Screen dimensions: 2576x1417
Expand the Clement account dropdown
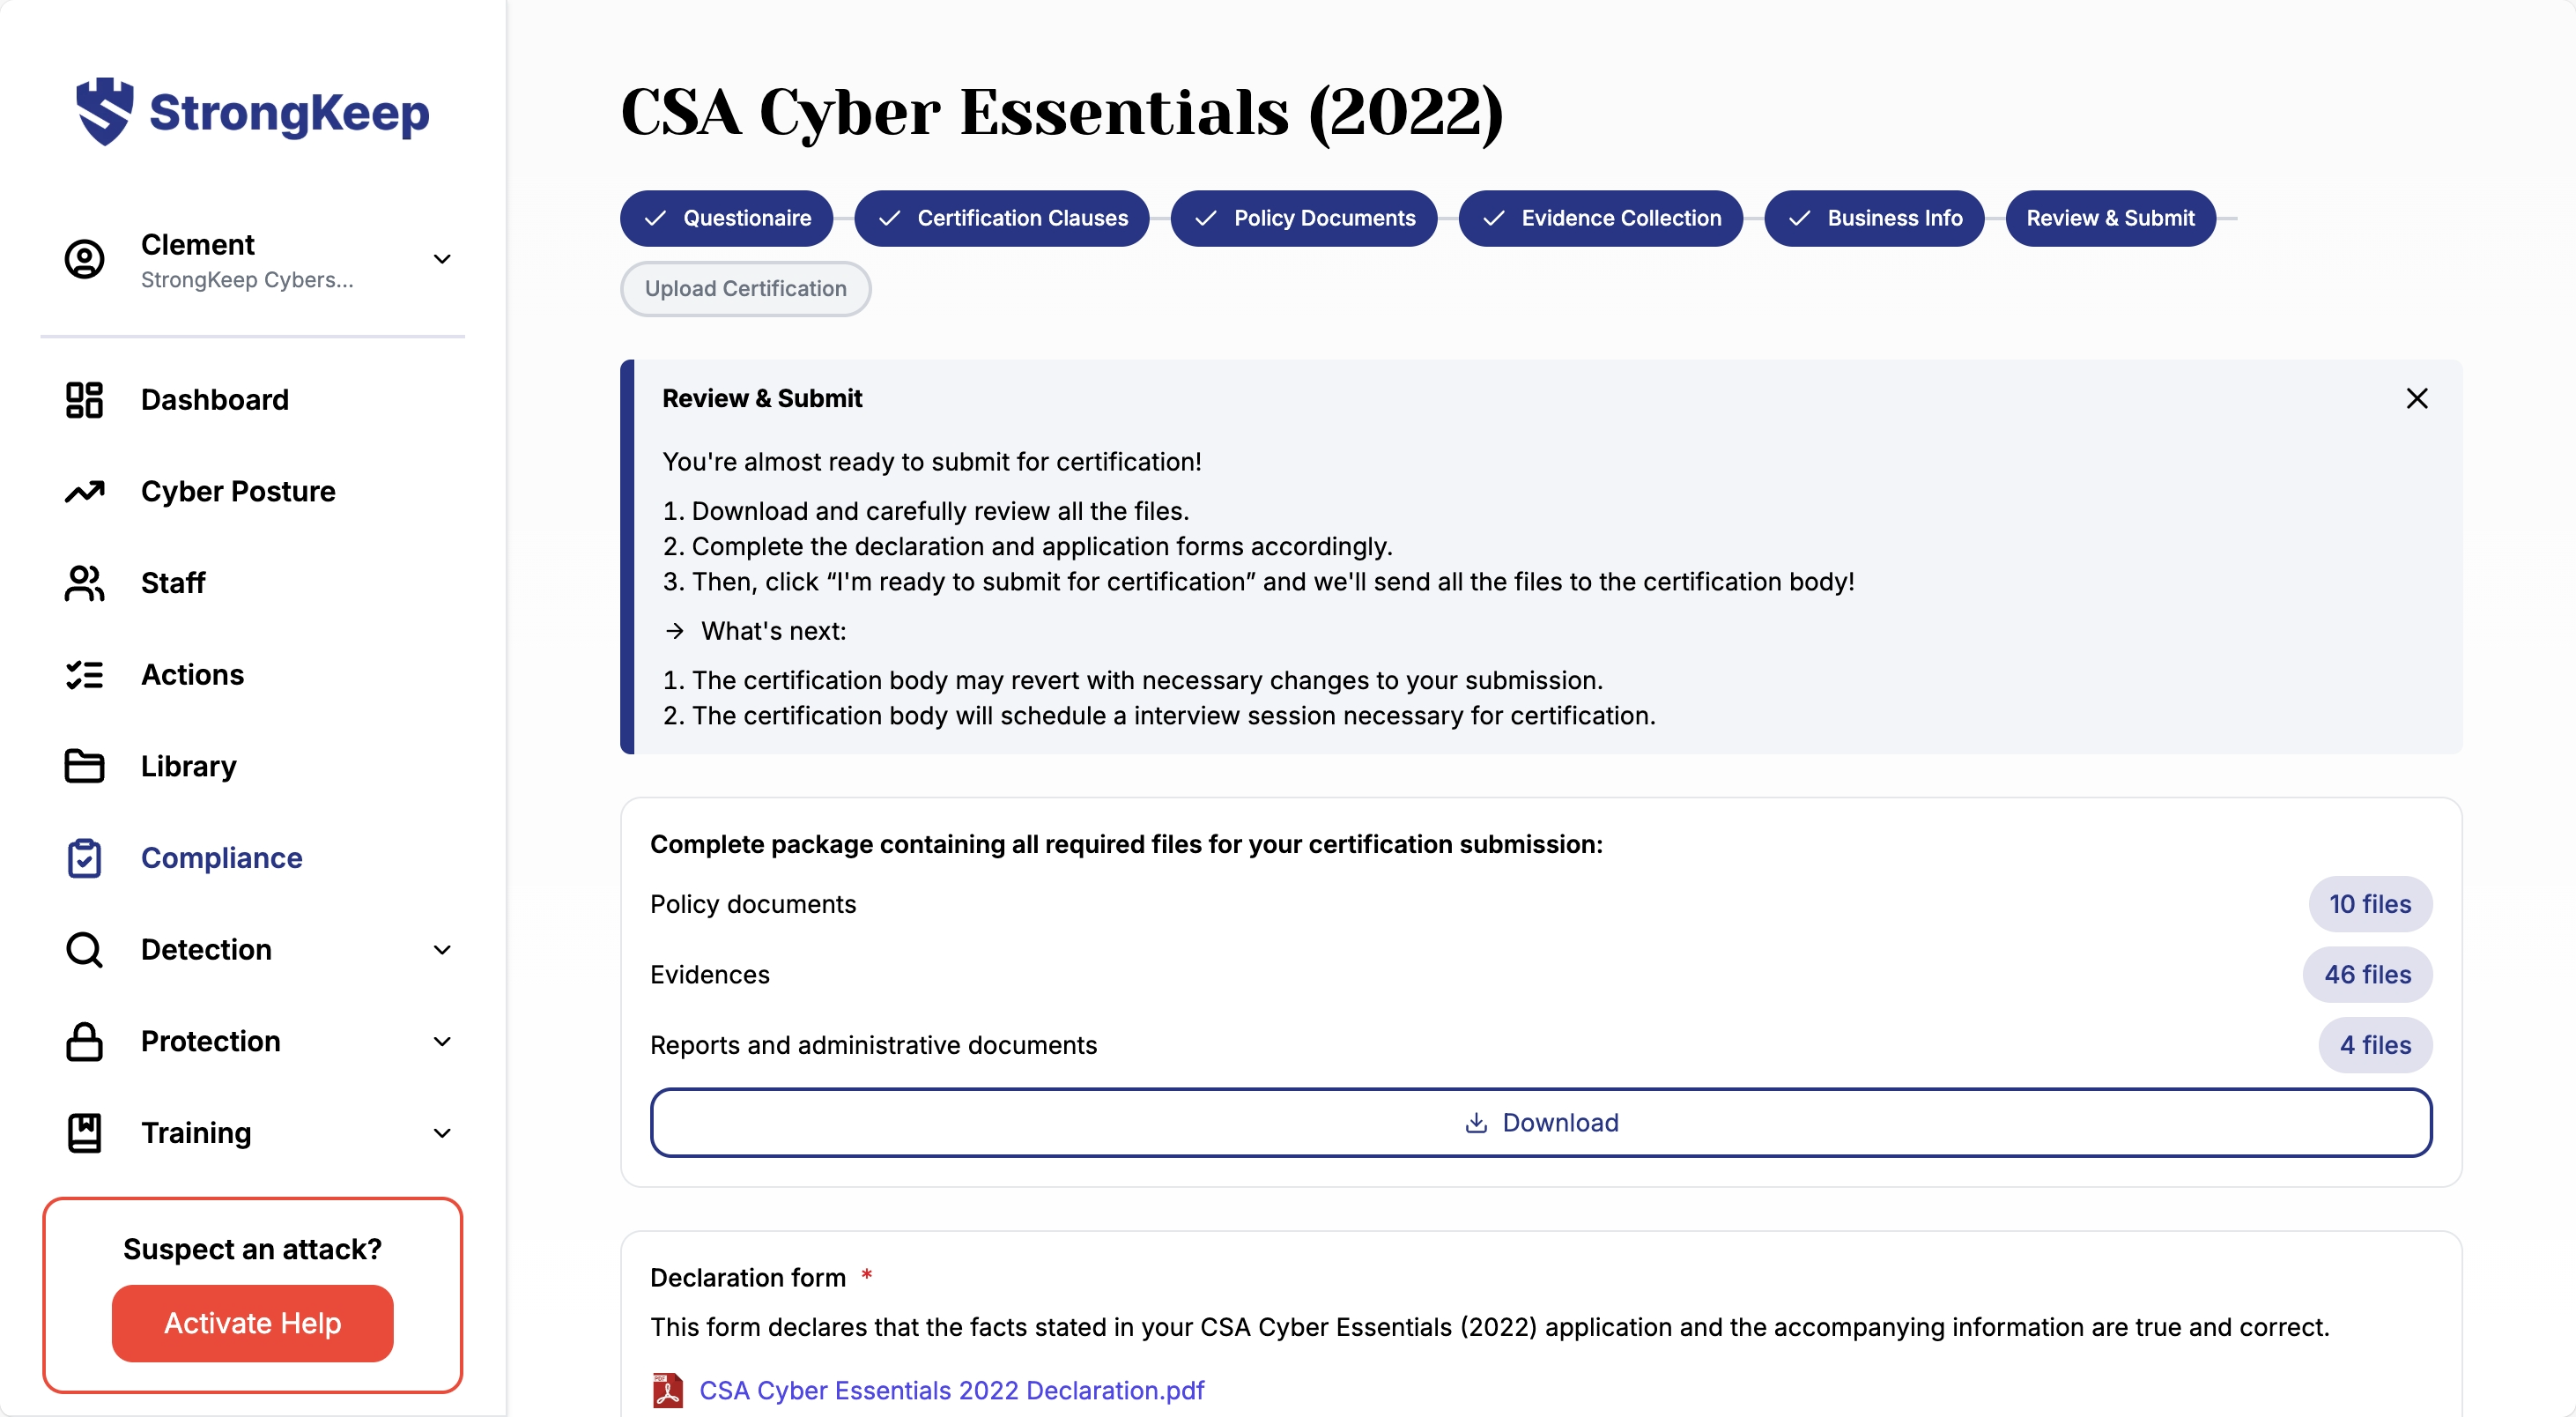coord(442,259)
